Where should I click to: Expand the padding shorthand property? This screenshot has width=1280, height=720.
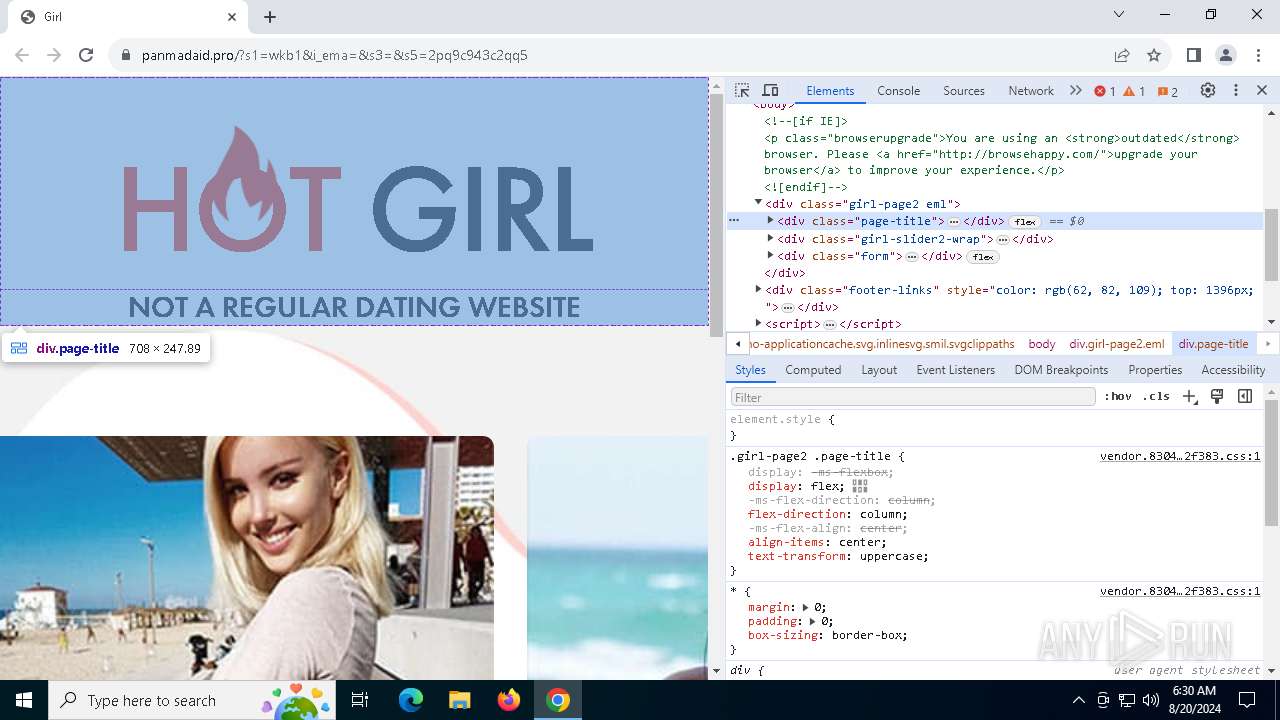[x=812, y=621]
